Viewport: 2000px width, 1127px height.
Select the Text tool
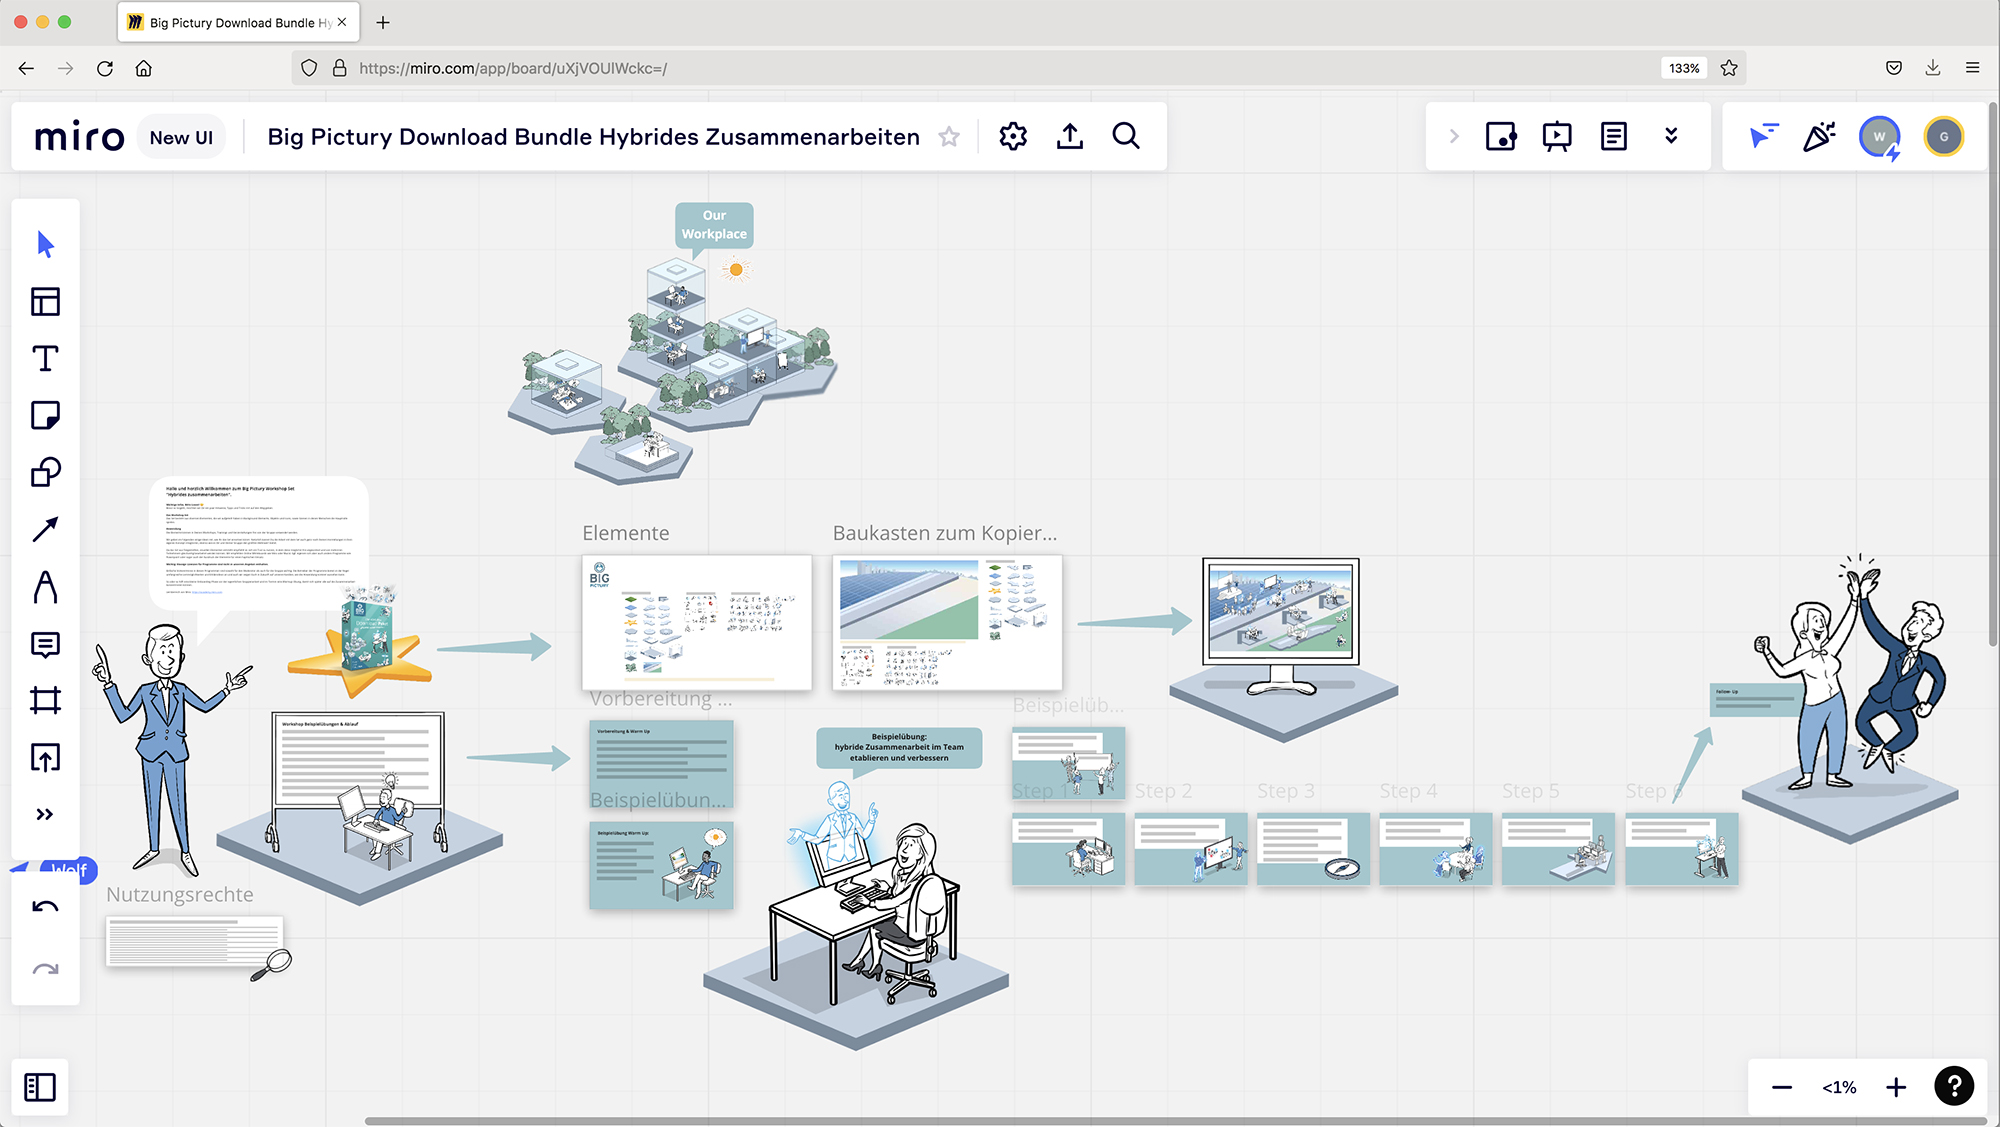click(x=45, y=359)
